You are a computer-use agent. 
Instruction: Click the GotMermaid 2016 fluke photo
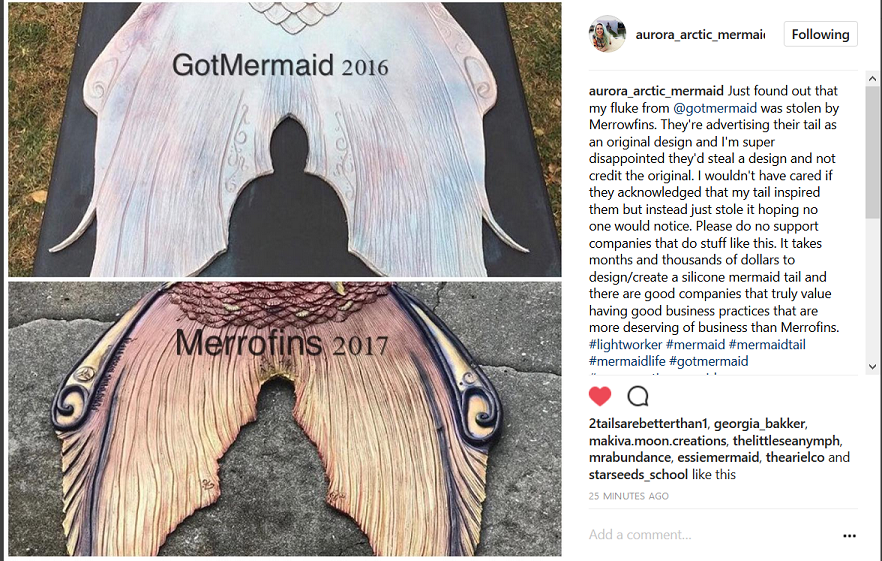click(x=285, y=139)
